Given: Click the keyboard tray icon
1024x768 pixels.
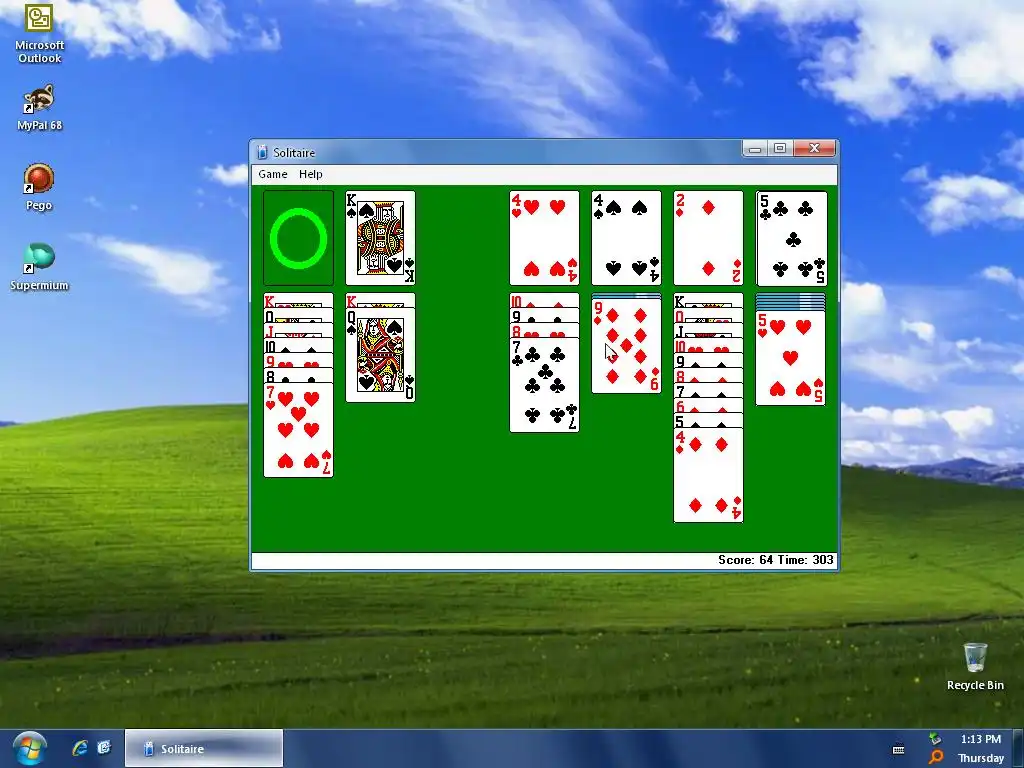Looking at the screenshot, I should pos(899,749).
